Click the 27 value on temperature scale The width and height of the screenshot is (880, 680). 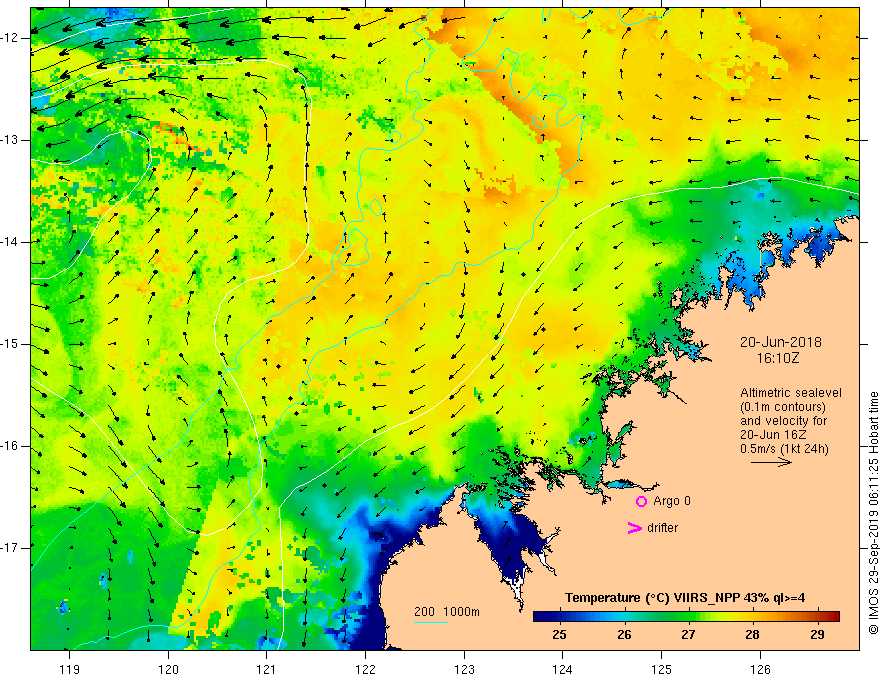688,635
